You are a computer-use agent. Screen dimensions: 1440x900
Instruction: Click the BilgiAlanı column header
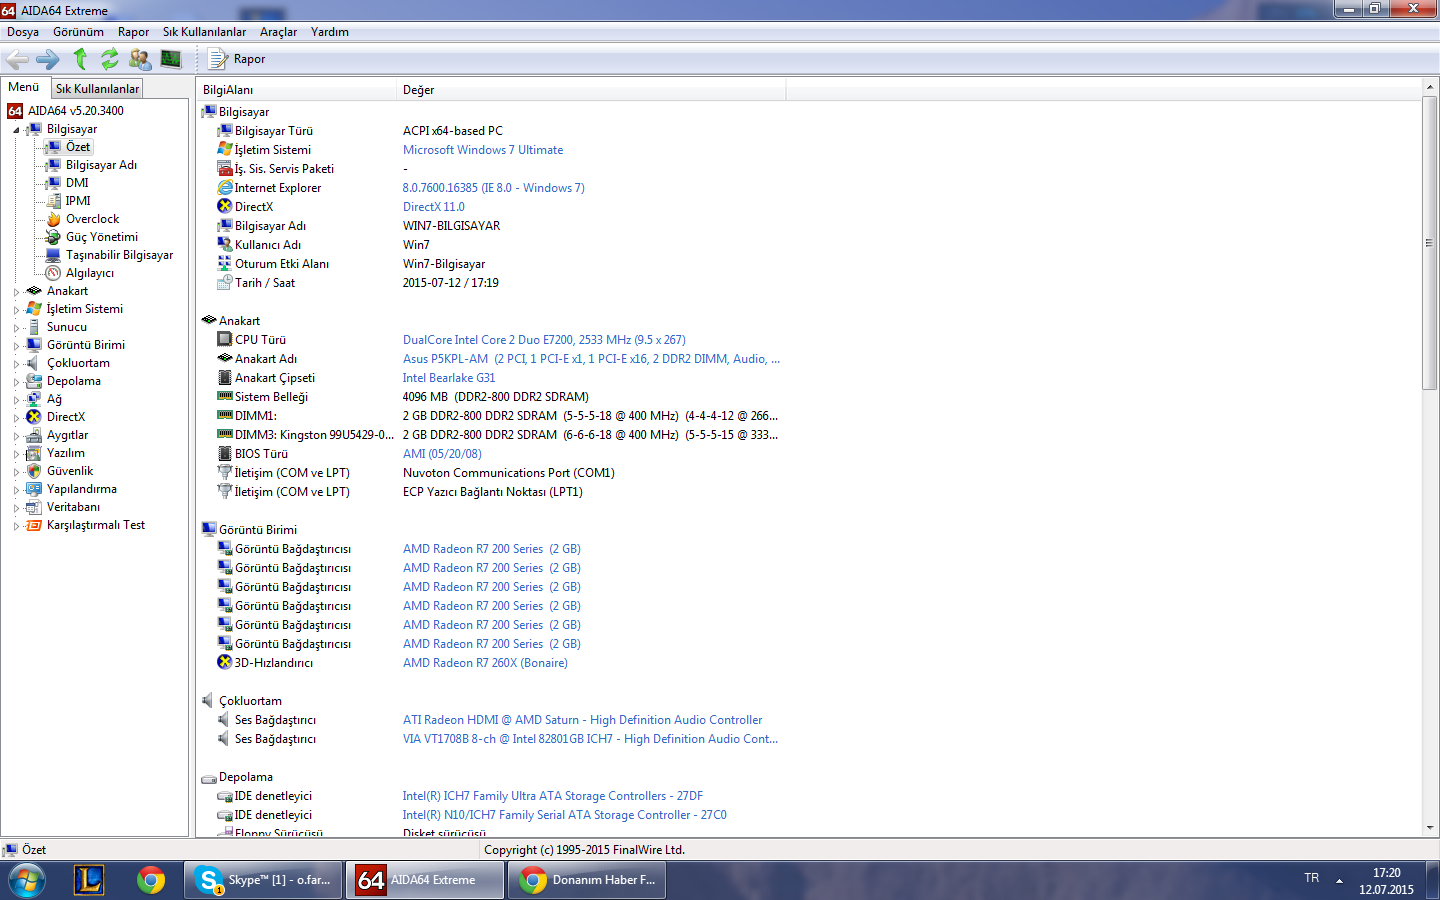[297, 90]
